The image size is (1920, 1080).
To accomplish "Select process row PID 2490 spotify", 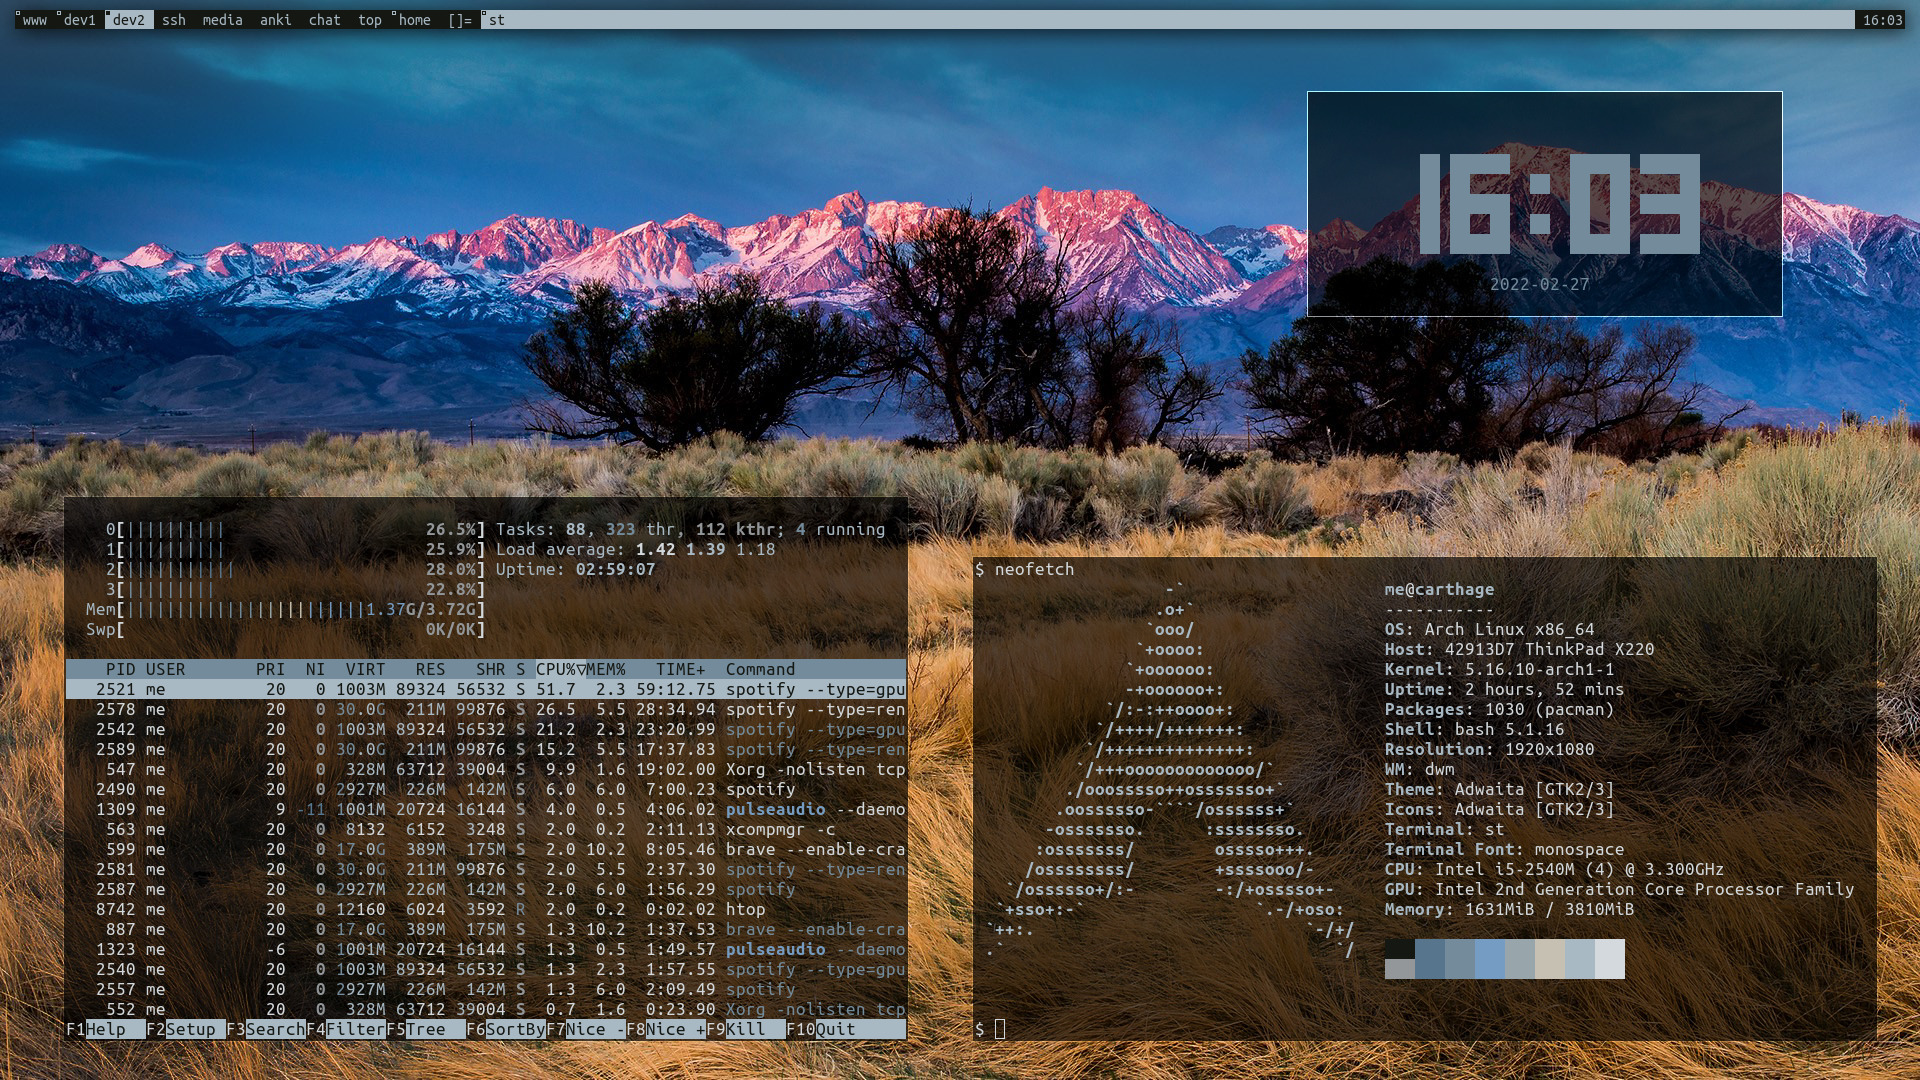I will click(x=486, y=789).
